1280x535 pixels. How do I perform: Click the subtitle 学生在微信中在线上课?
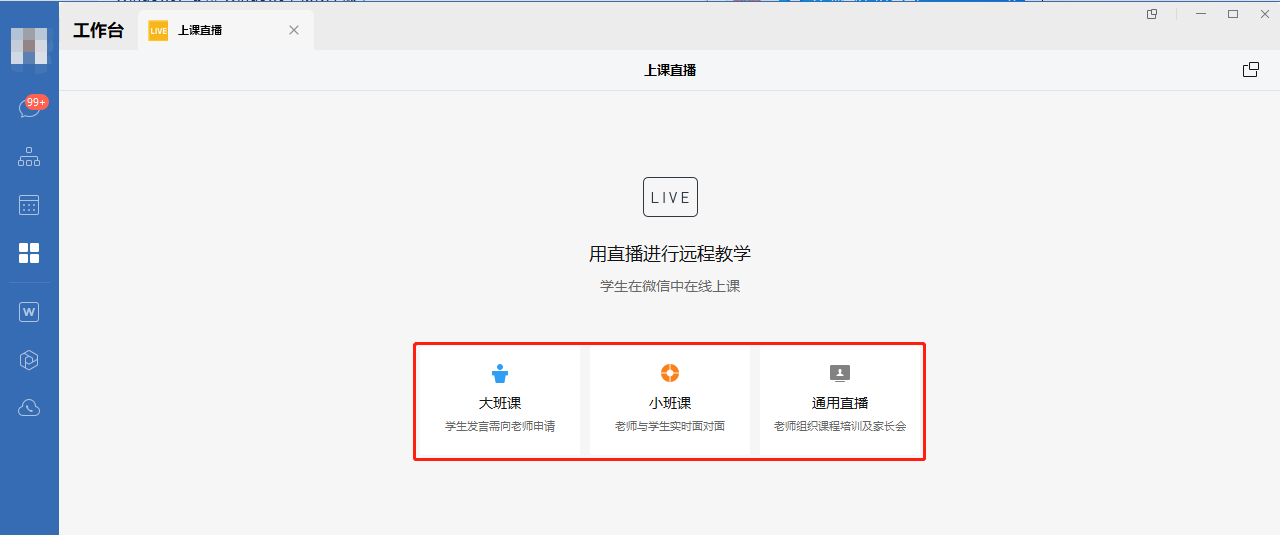pyautogui.click(x=670, y=286)
